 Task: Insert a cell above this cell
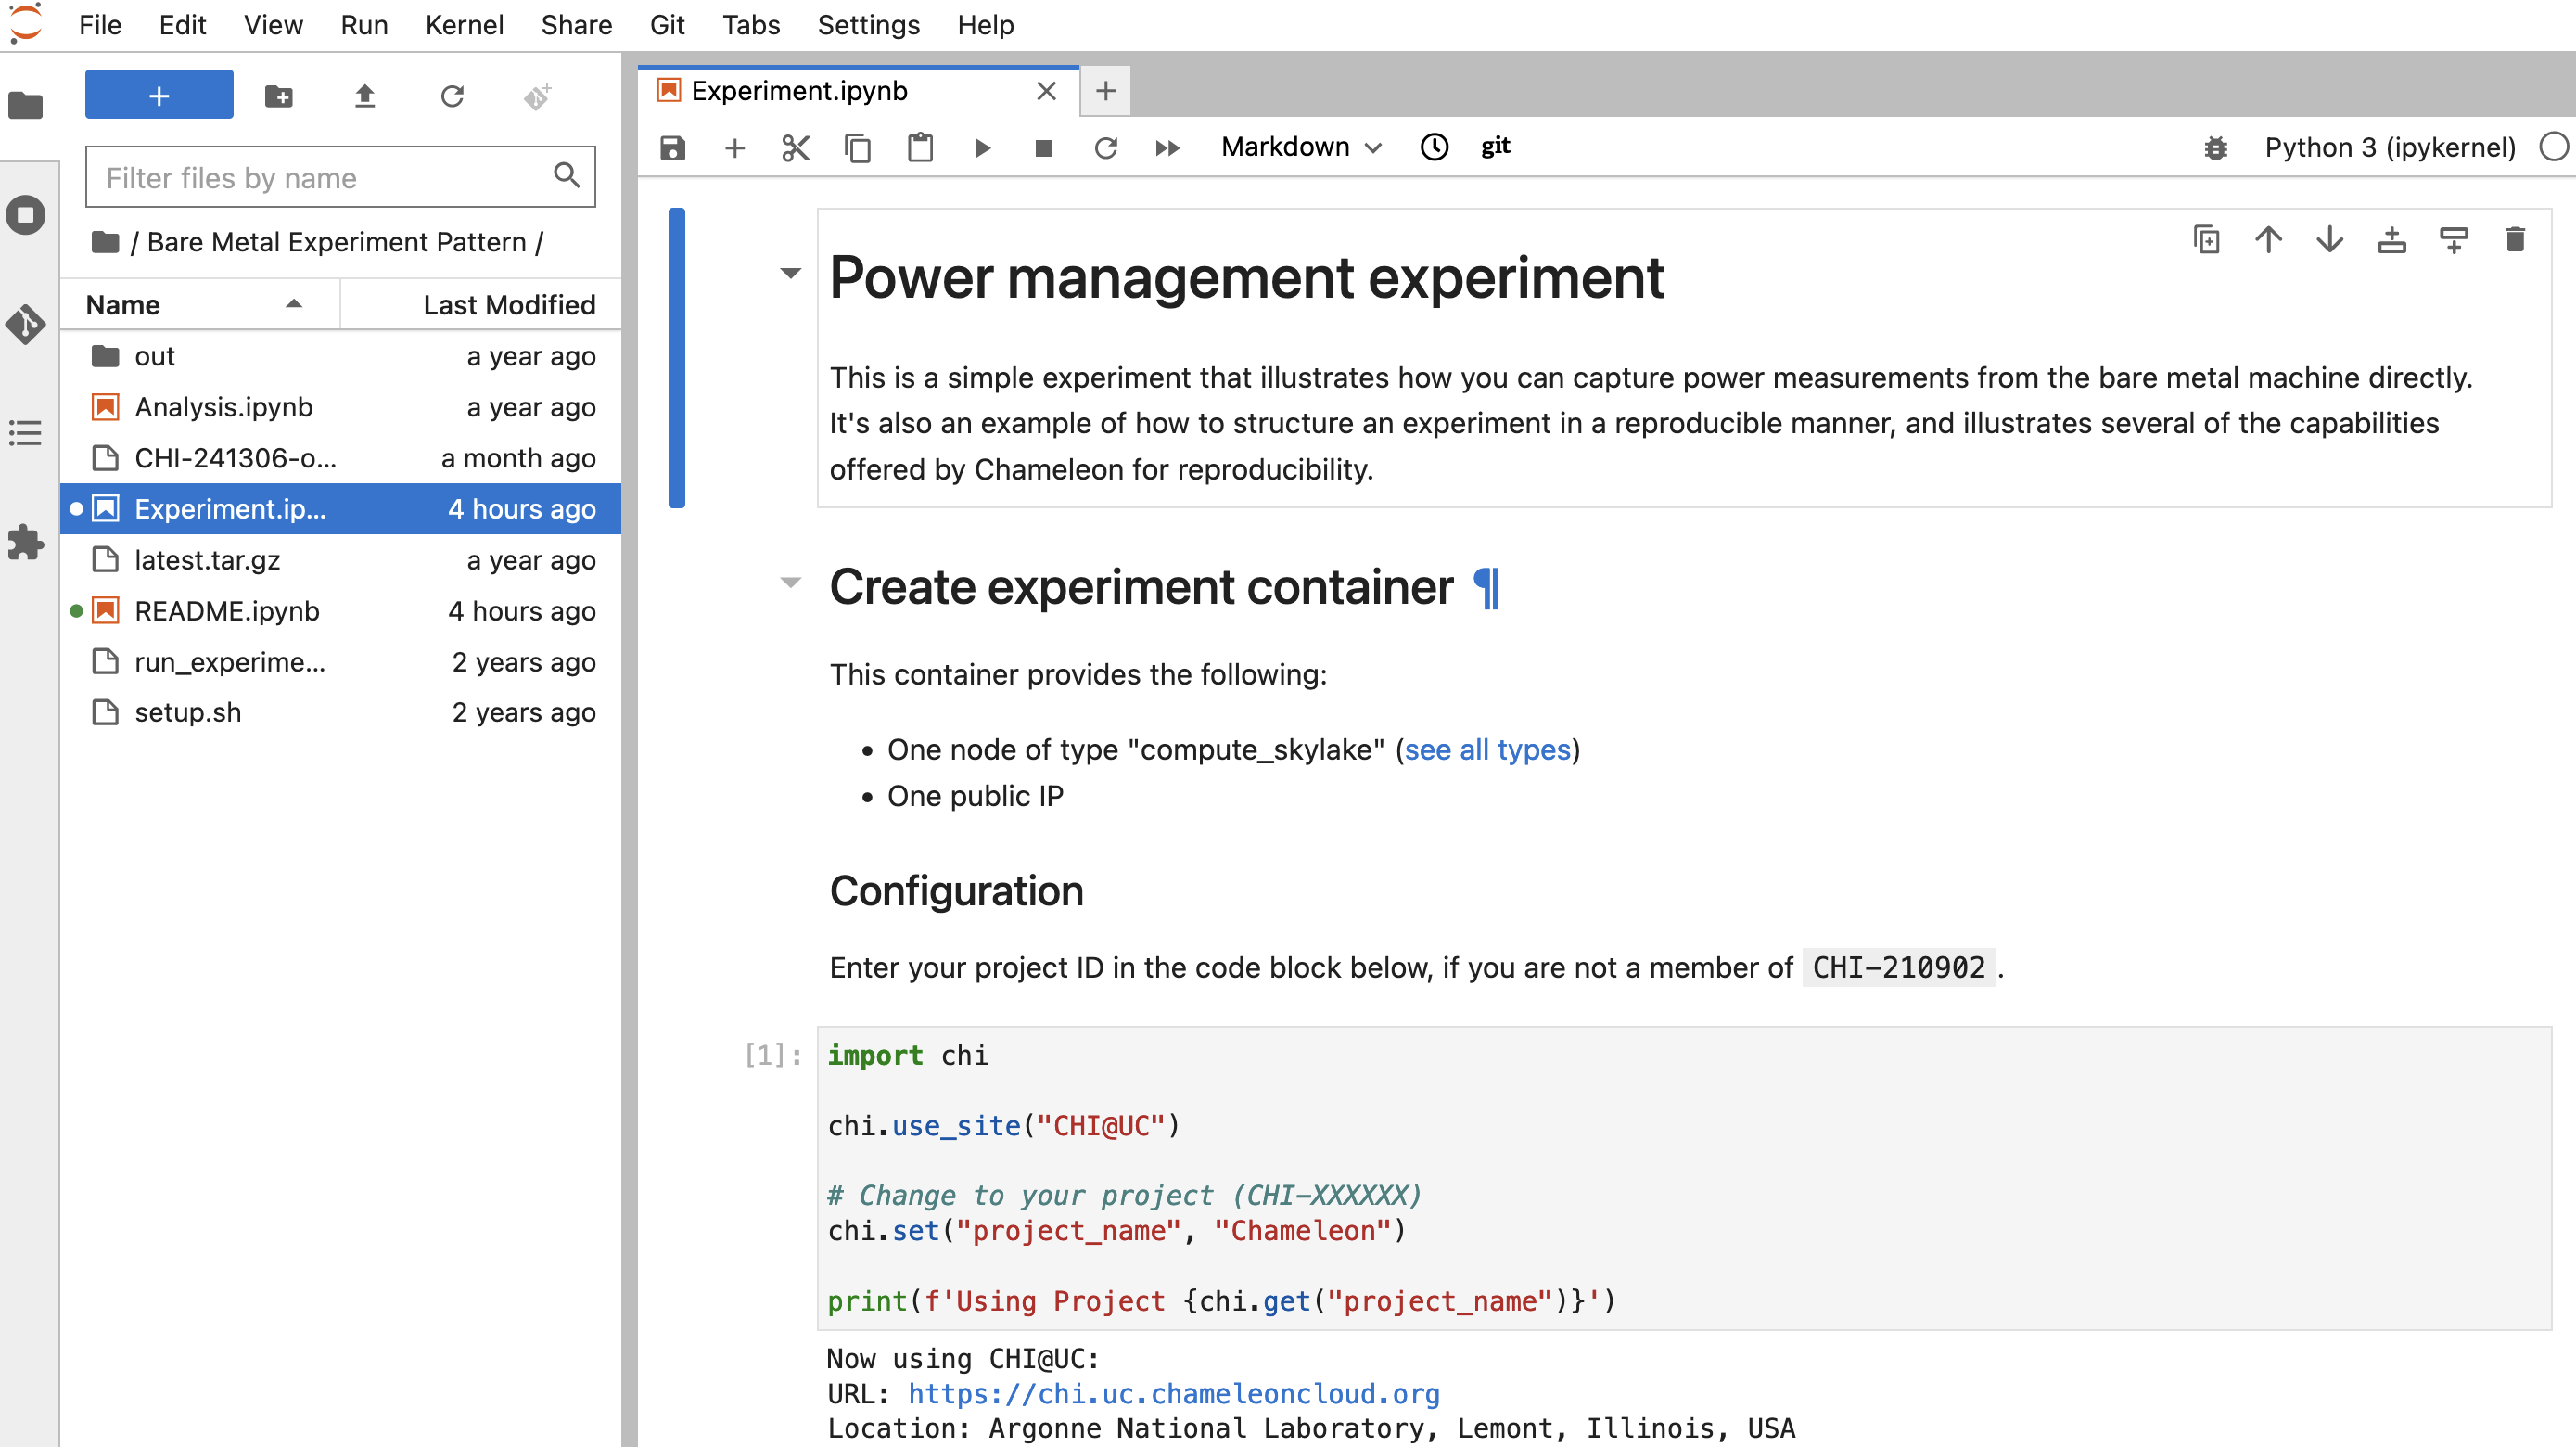click(x=2392, y=239)
